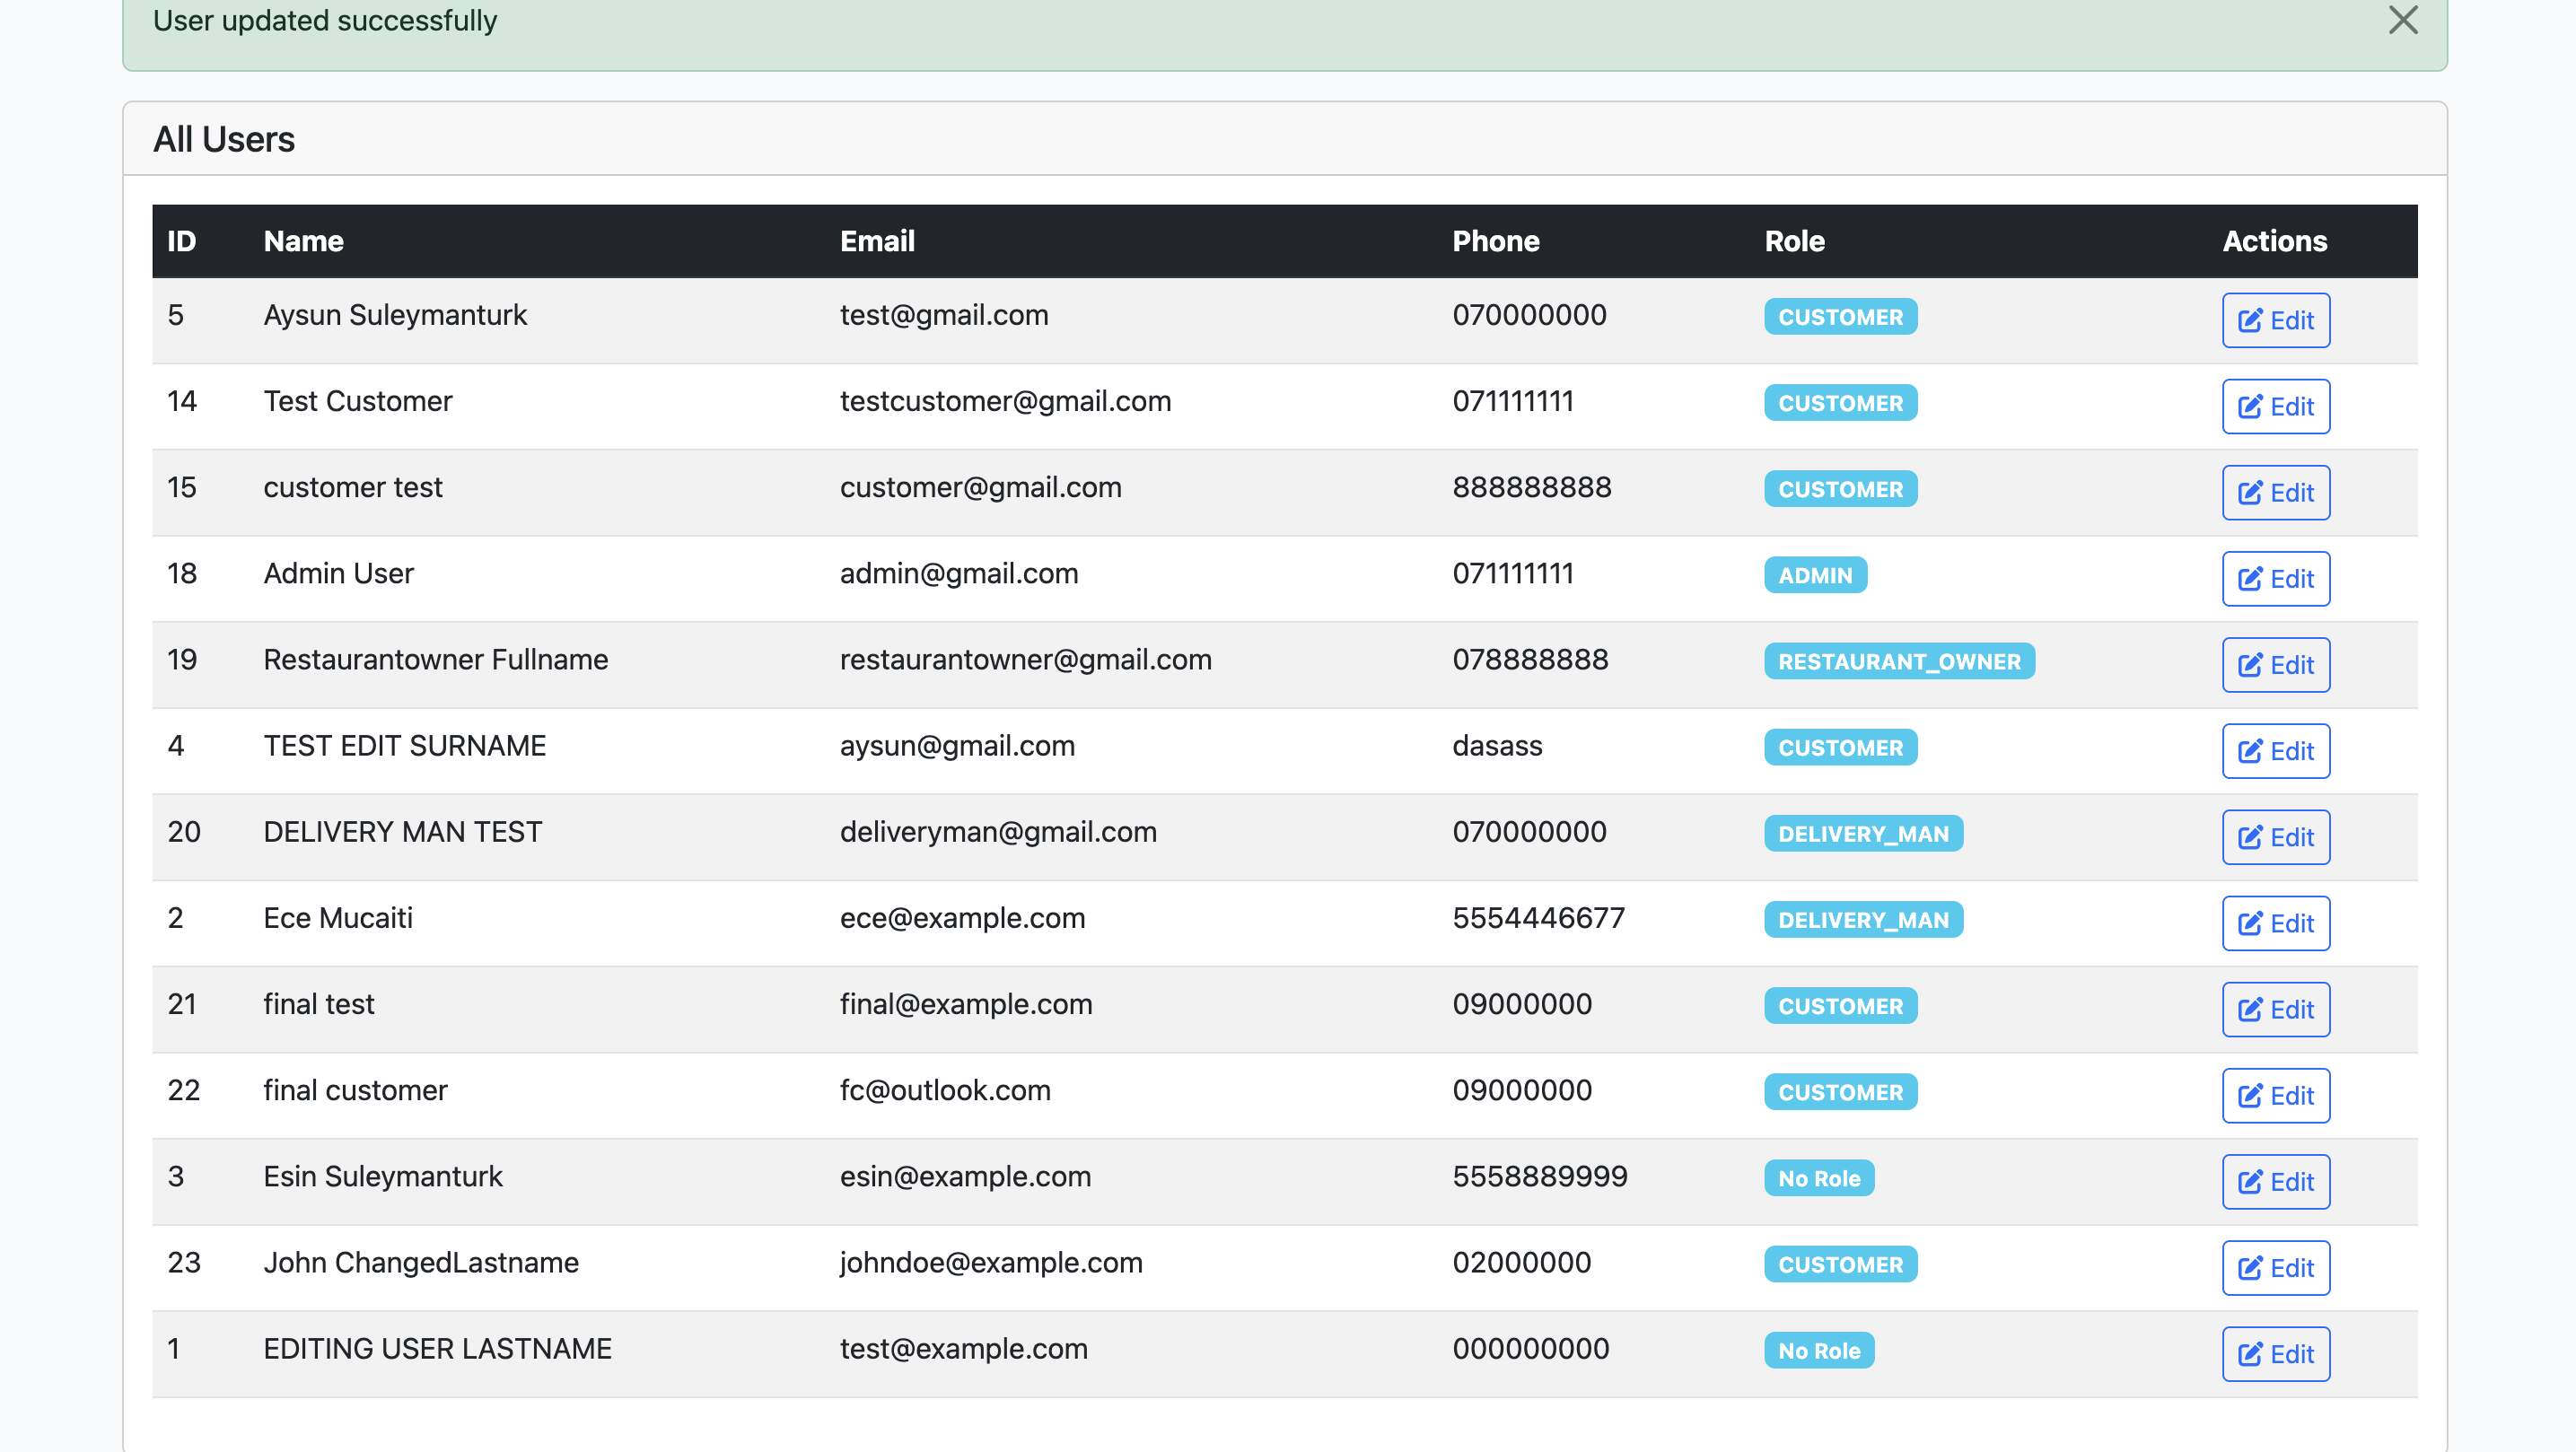Click the Email column header
2576x1452 pixels.
(x=876, y=241)
